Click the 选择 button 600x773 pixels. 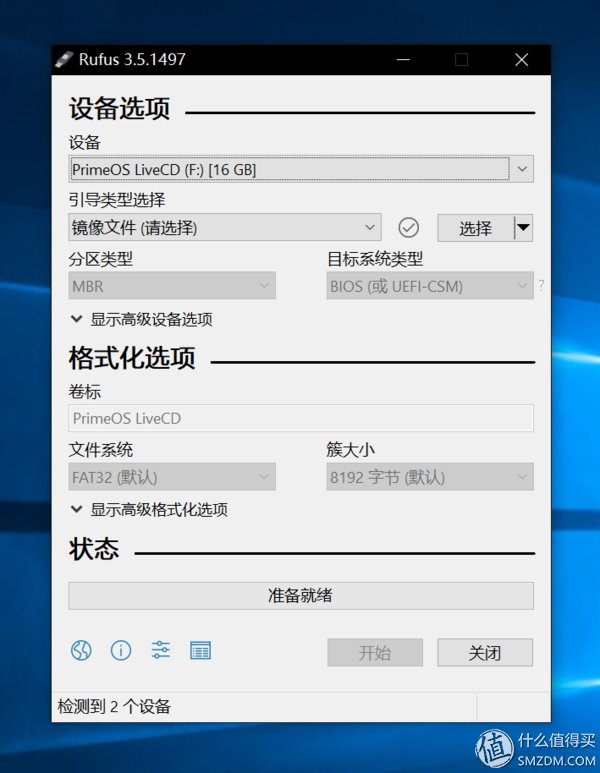pos(476,228)
